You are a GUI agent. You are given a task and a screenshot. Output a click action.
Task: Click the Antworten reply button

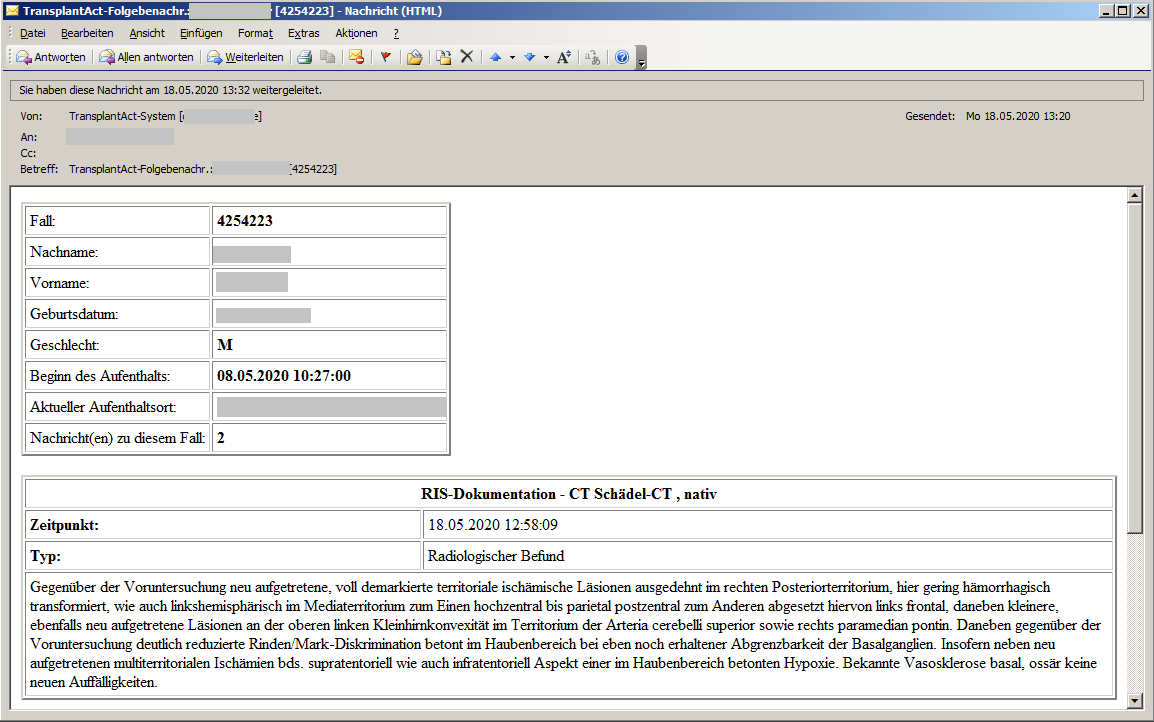pos(51,57)
